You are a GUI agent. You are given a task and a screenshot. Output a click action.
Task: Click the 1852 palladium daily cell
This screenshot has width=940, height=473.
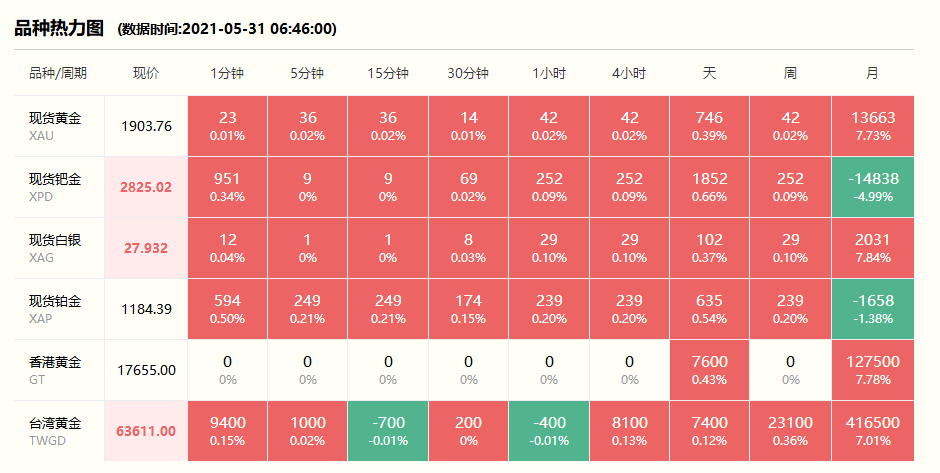click(x=709, y=187)
